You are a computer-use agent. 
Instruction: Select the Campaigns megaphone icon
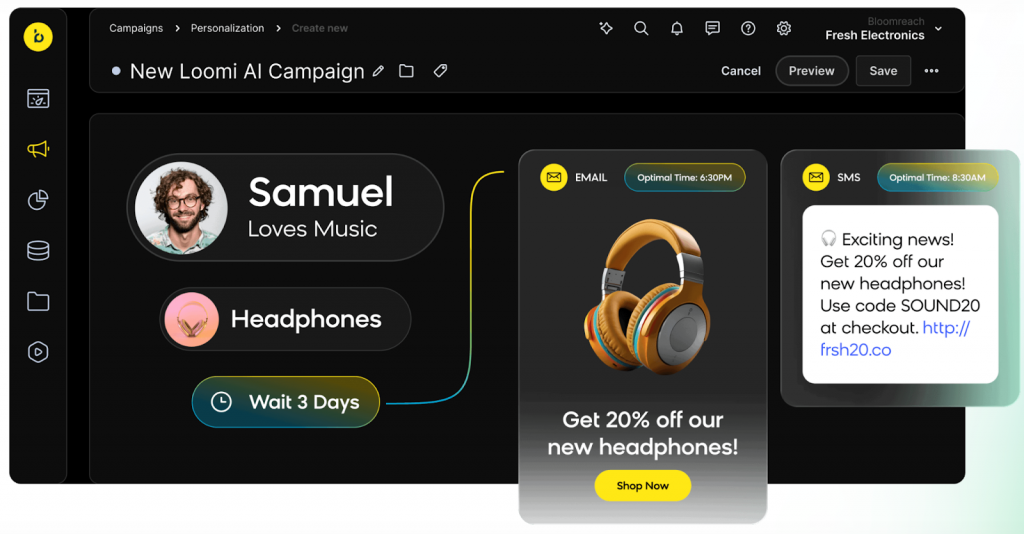point(38,149)
